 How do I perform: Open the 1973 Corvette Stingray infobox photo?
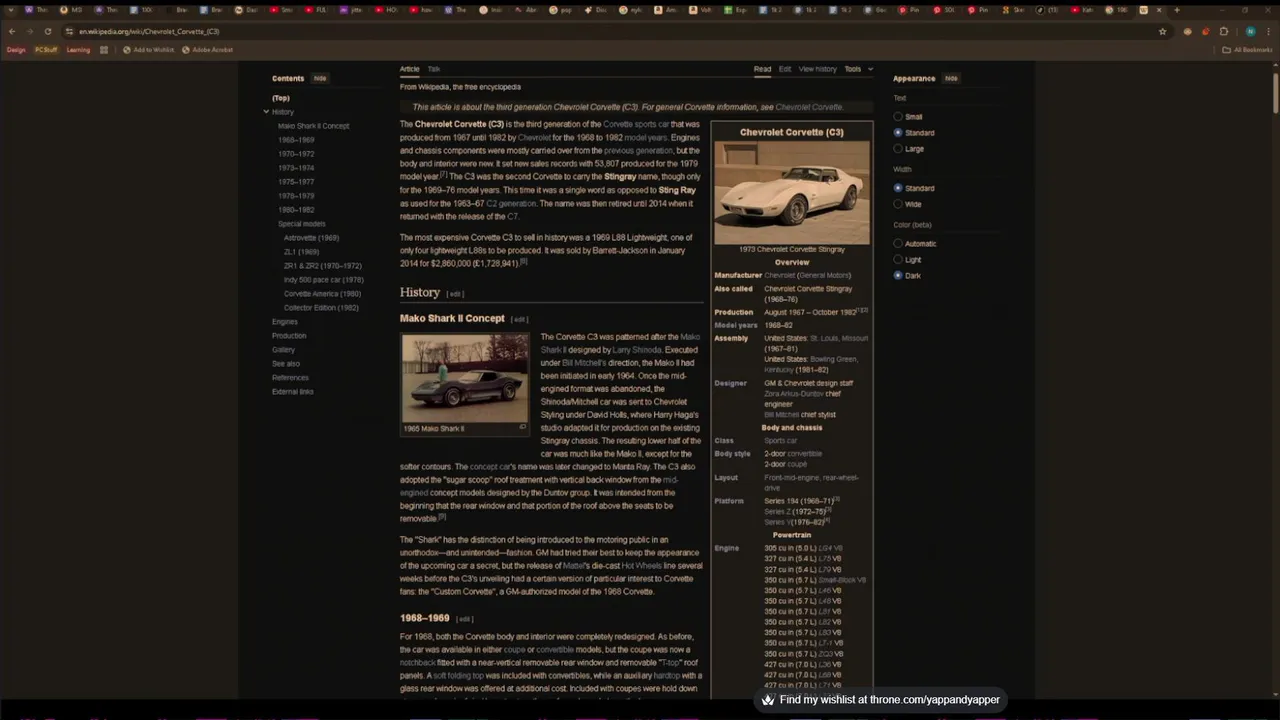pyautogui.click(x=792, y=192)
